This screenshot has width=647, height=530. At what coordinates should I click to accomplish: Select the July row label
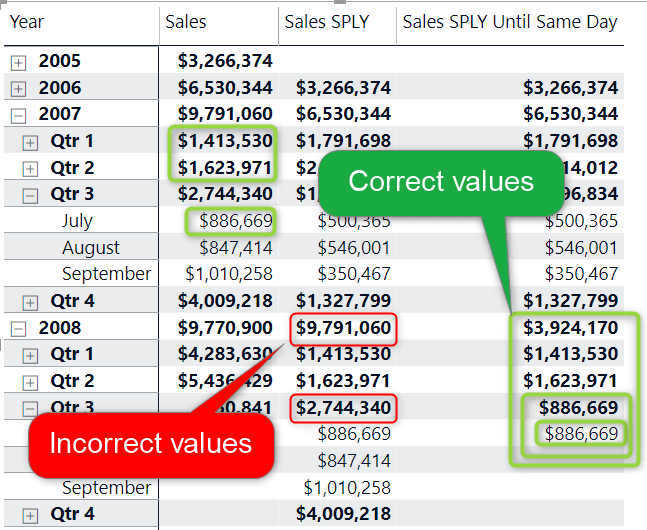77,221
